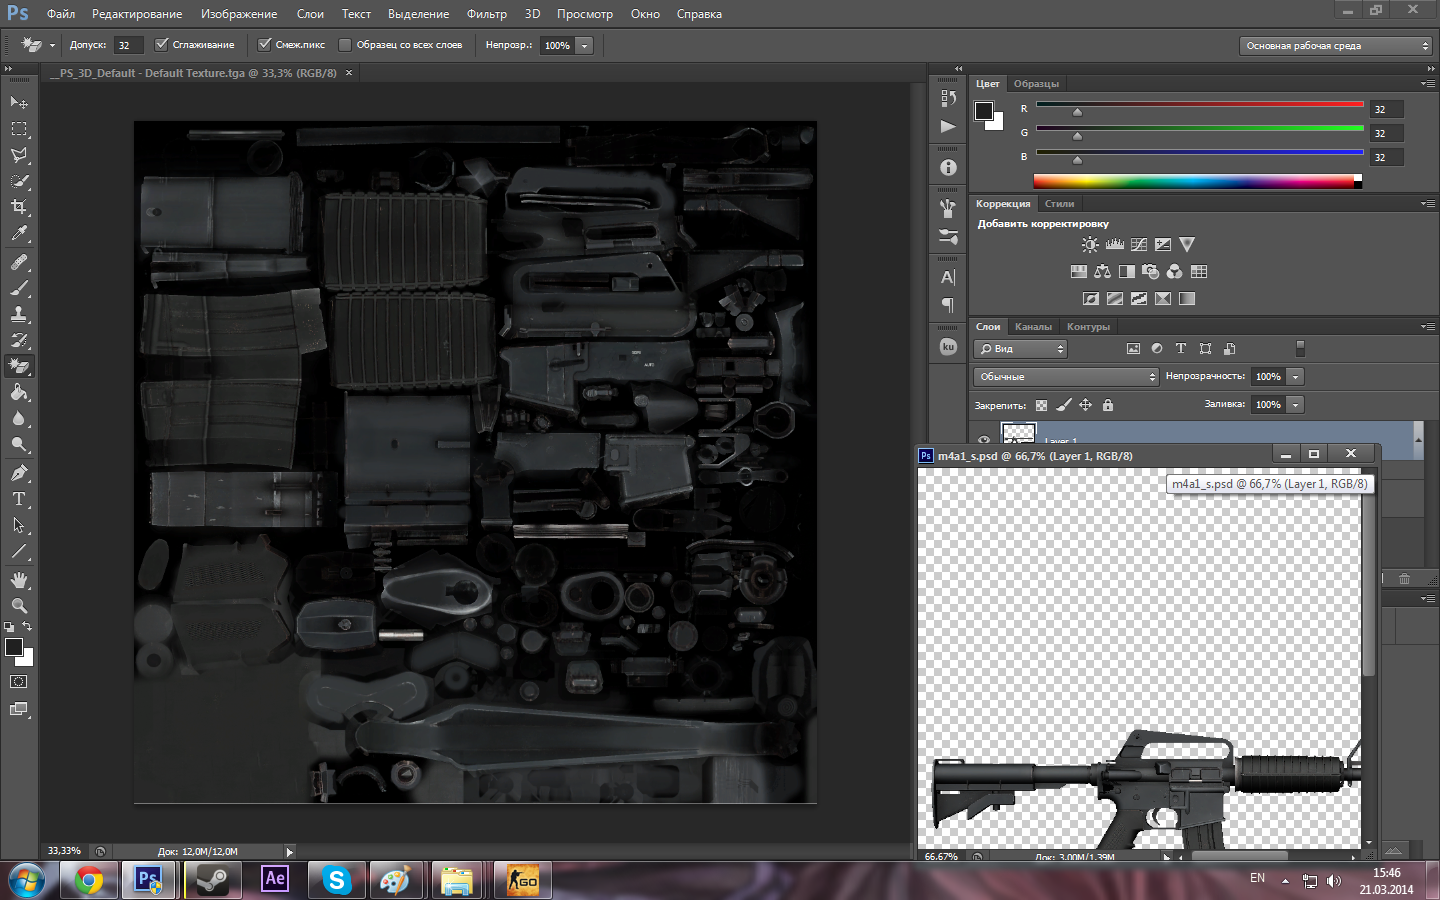The height and width of the screenshot is (900, 1440).
Task: Activate the Pen tool
Action: tap(19, 473)
